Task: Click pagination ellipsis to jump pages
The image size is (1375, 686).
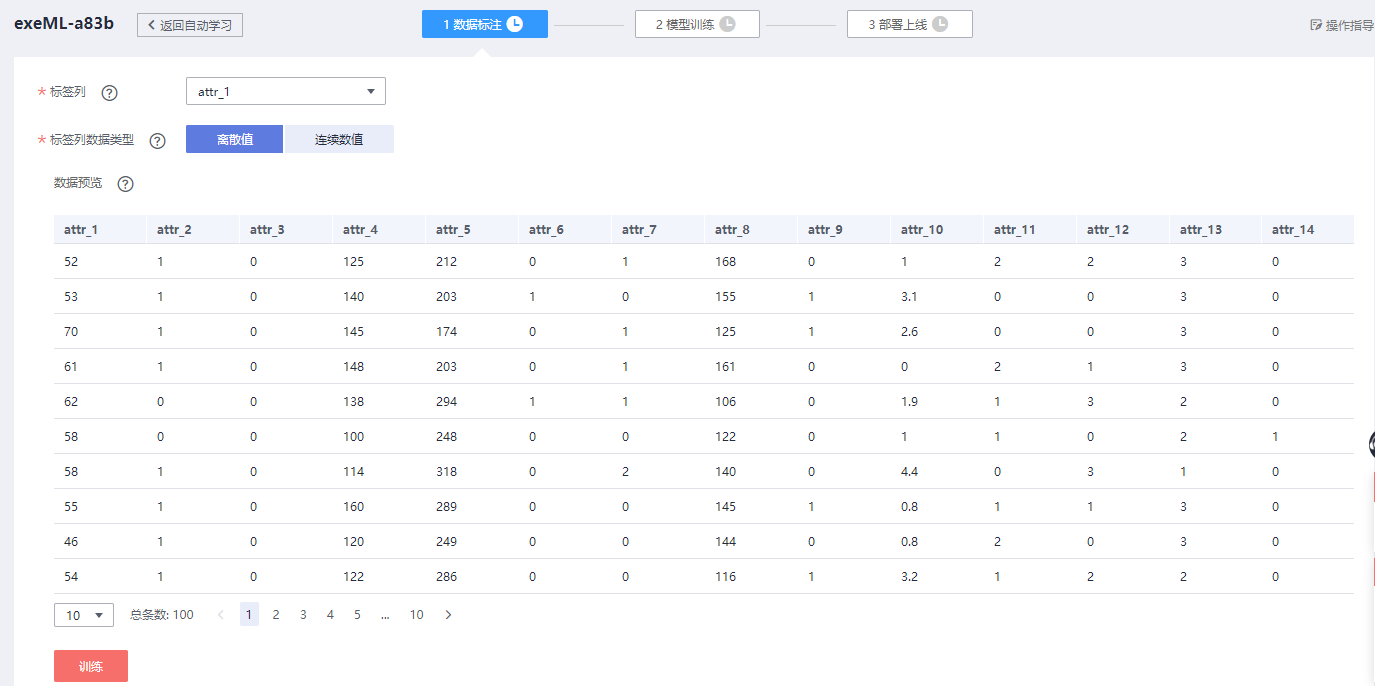Action: point(385,615)
